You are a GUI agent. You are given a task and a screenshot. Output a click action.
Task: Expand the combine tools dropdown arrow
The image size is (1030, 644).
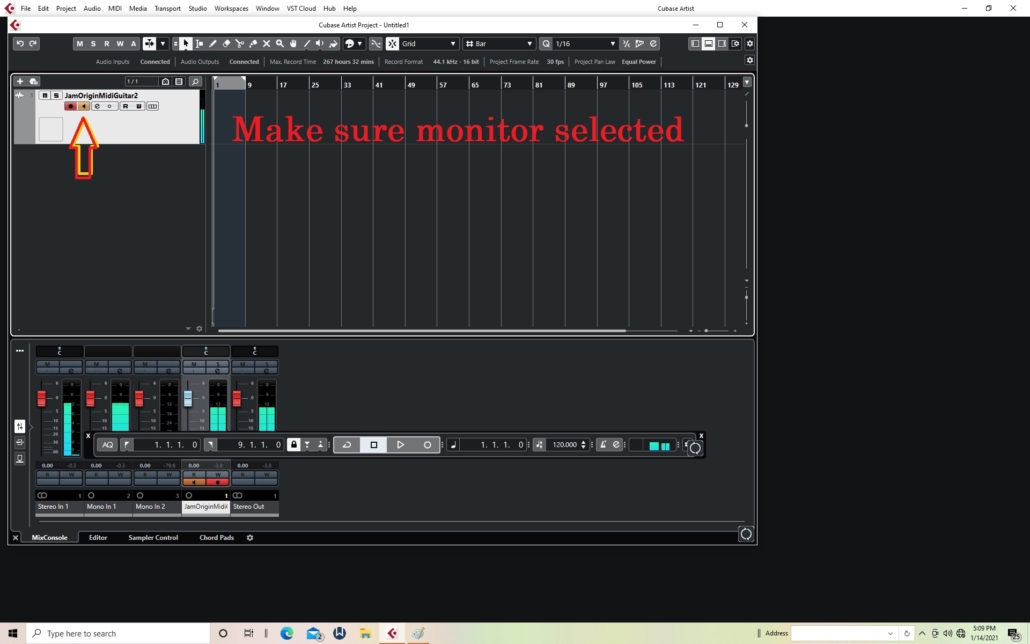tap(162, 43)
